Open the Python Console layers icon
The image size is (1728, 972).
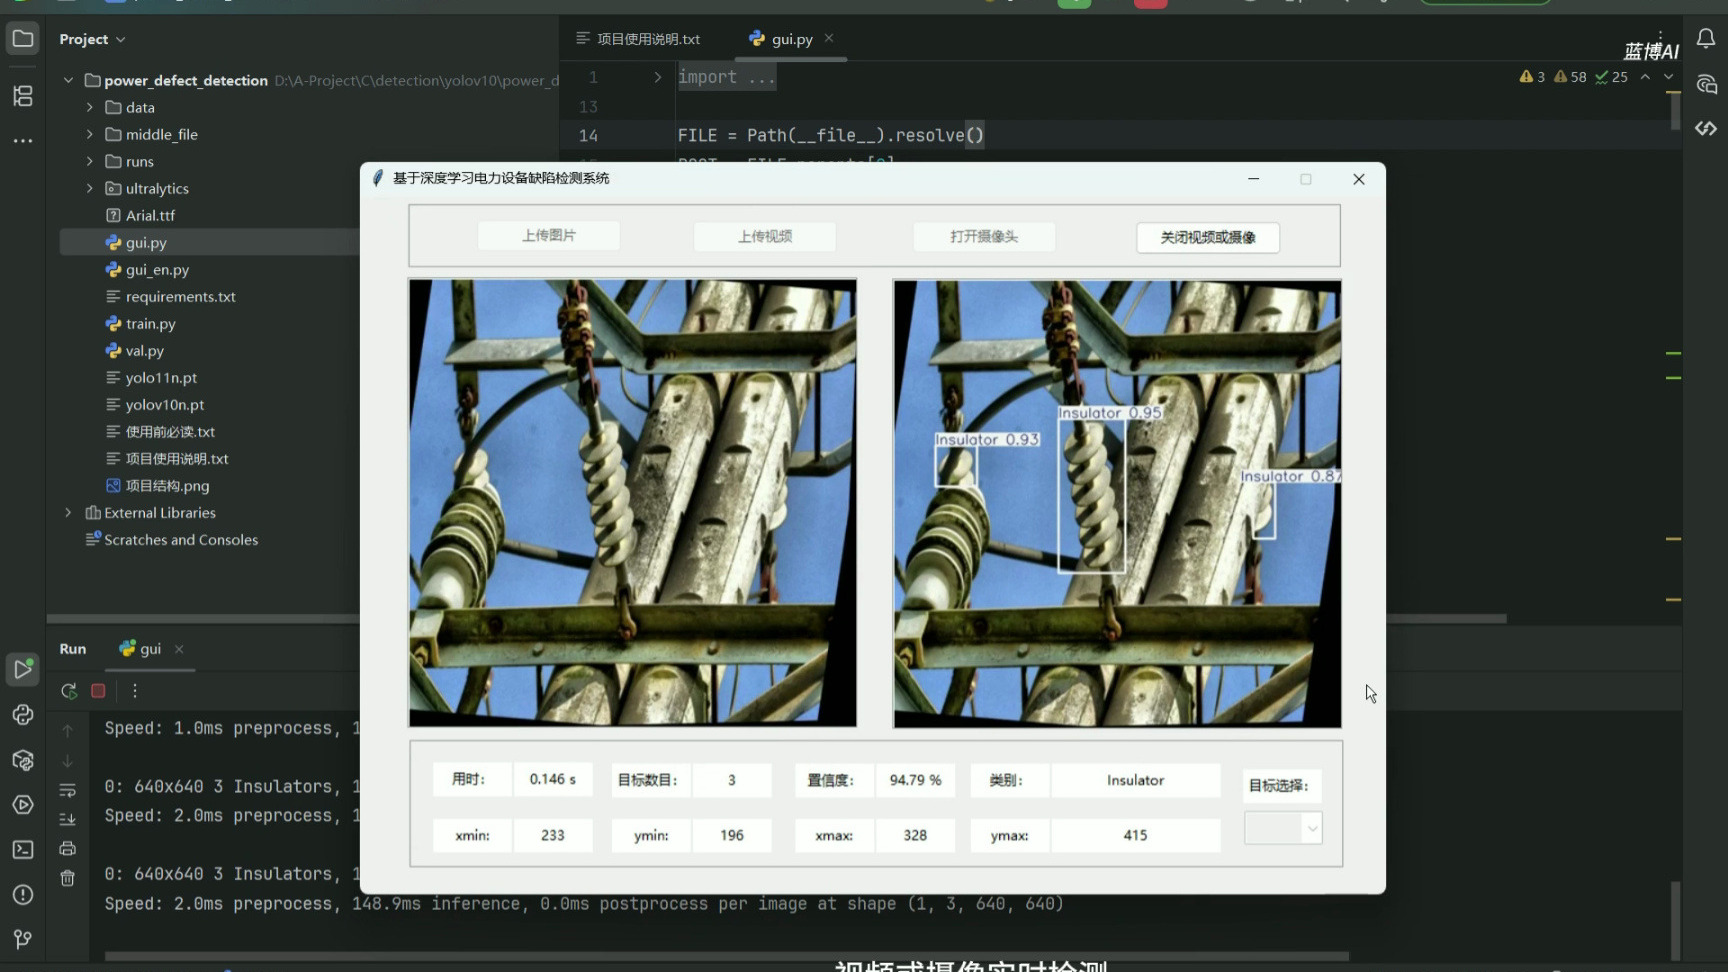coord(22,760)
